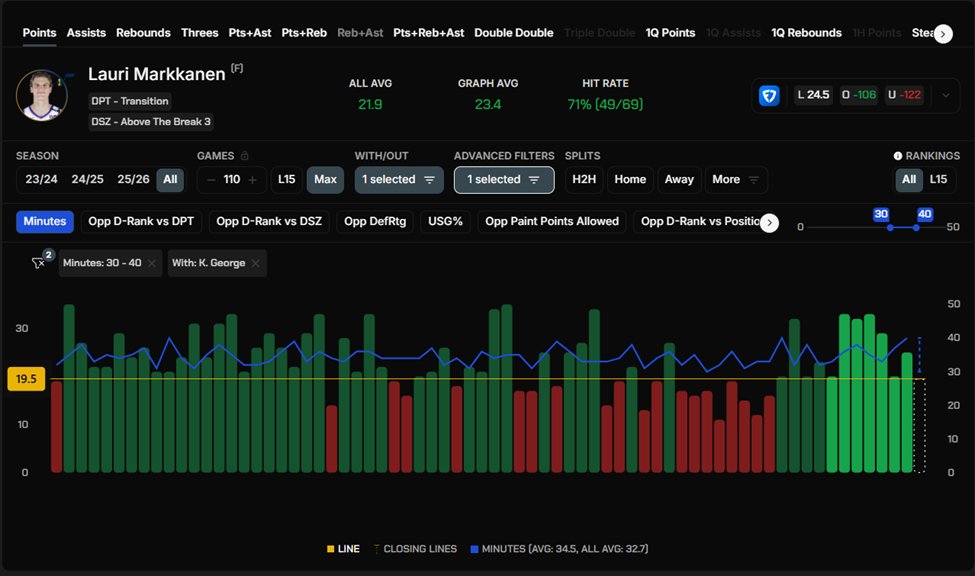Expand the sportsbook odds chevron
Screen dimensions: 975x576
click(946, 95)
